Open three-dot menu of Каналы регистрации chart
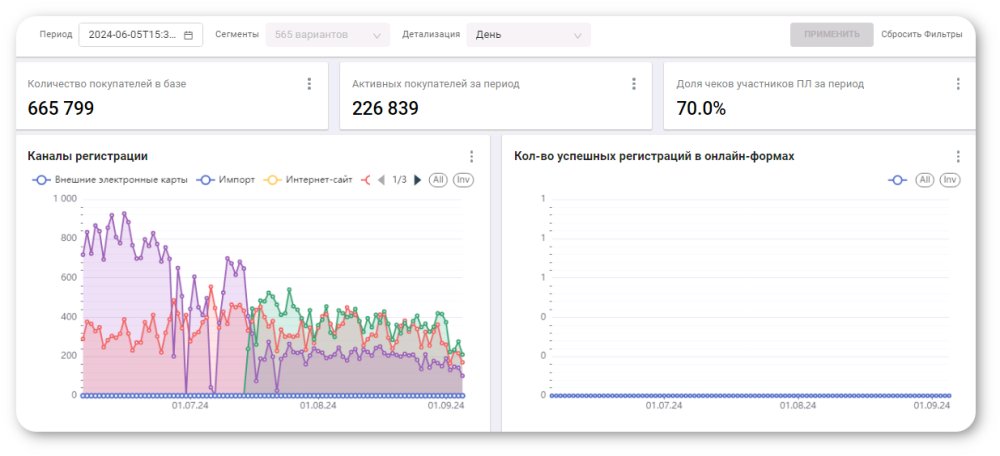1000x456 pixels. click(x=471, y=156)
